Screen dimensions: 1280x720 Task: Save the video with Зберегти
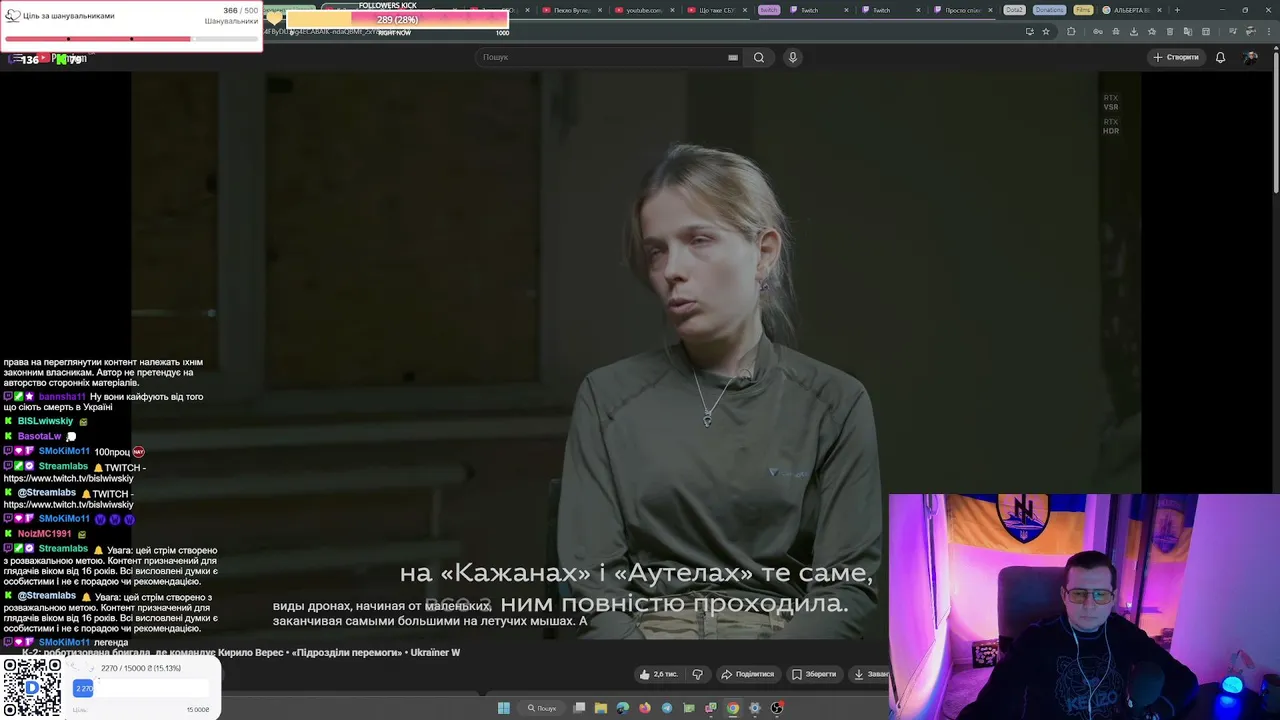pos(813,674)
